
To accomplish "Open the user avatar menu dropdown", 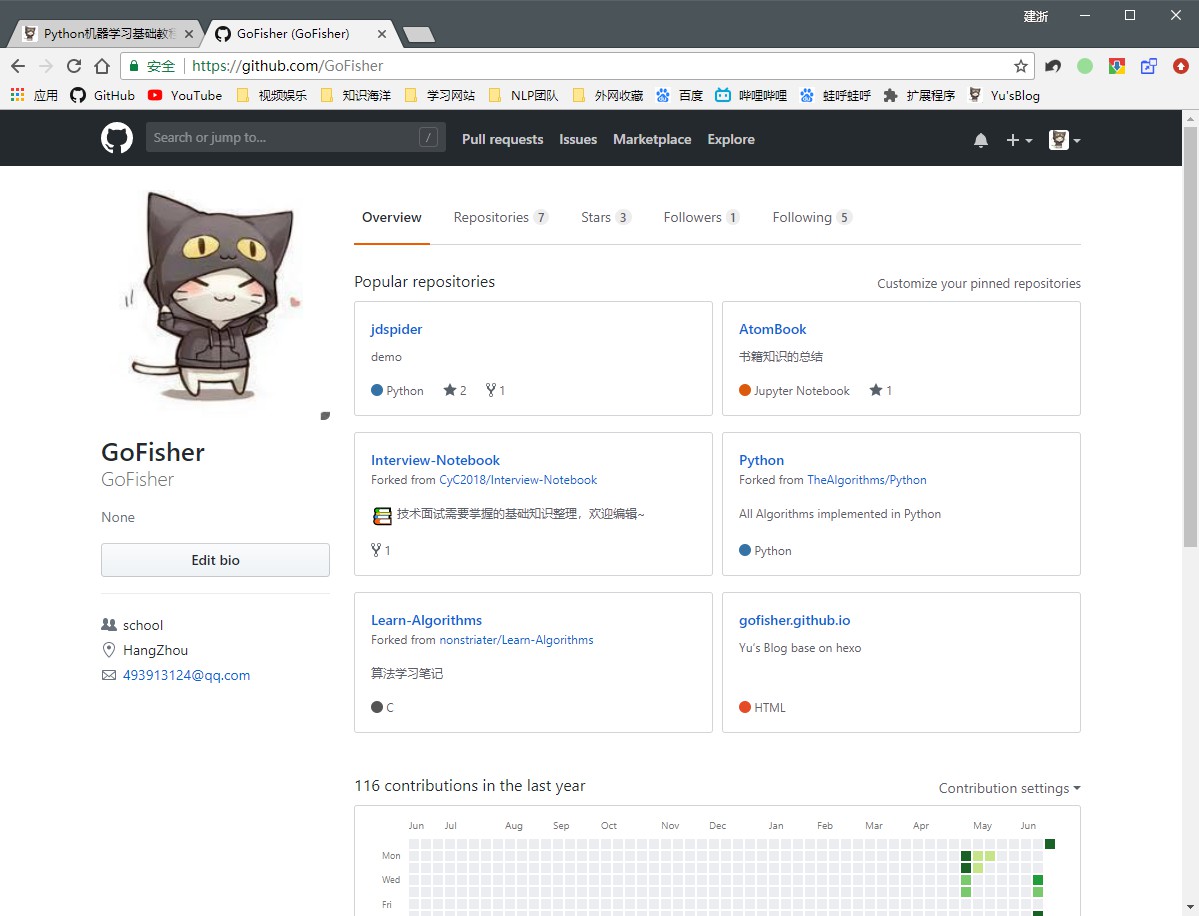I will 1064,140.
